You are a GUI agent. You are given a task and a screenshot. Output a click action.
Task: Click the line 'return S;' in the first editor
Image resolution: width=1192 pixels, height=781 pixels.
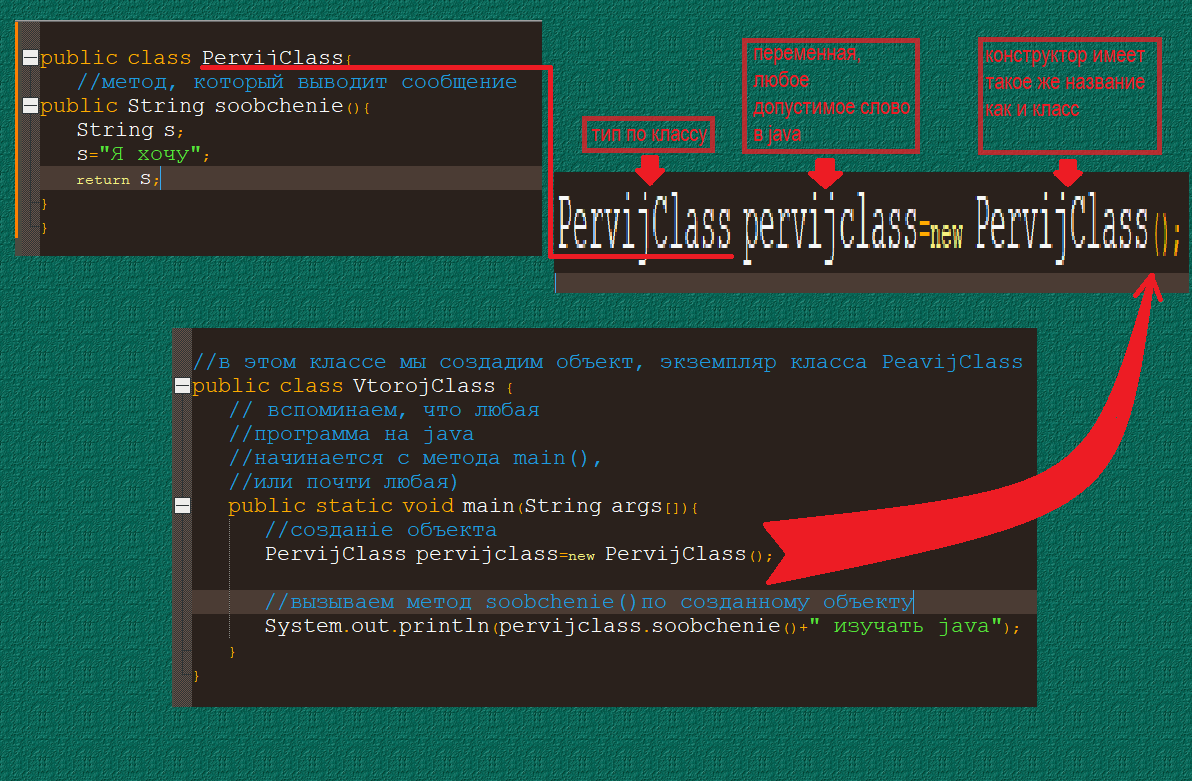click(x=118, y=179)
